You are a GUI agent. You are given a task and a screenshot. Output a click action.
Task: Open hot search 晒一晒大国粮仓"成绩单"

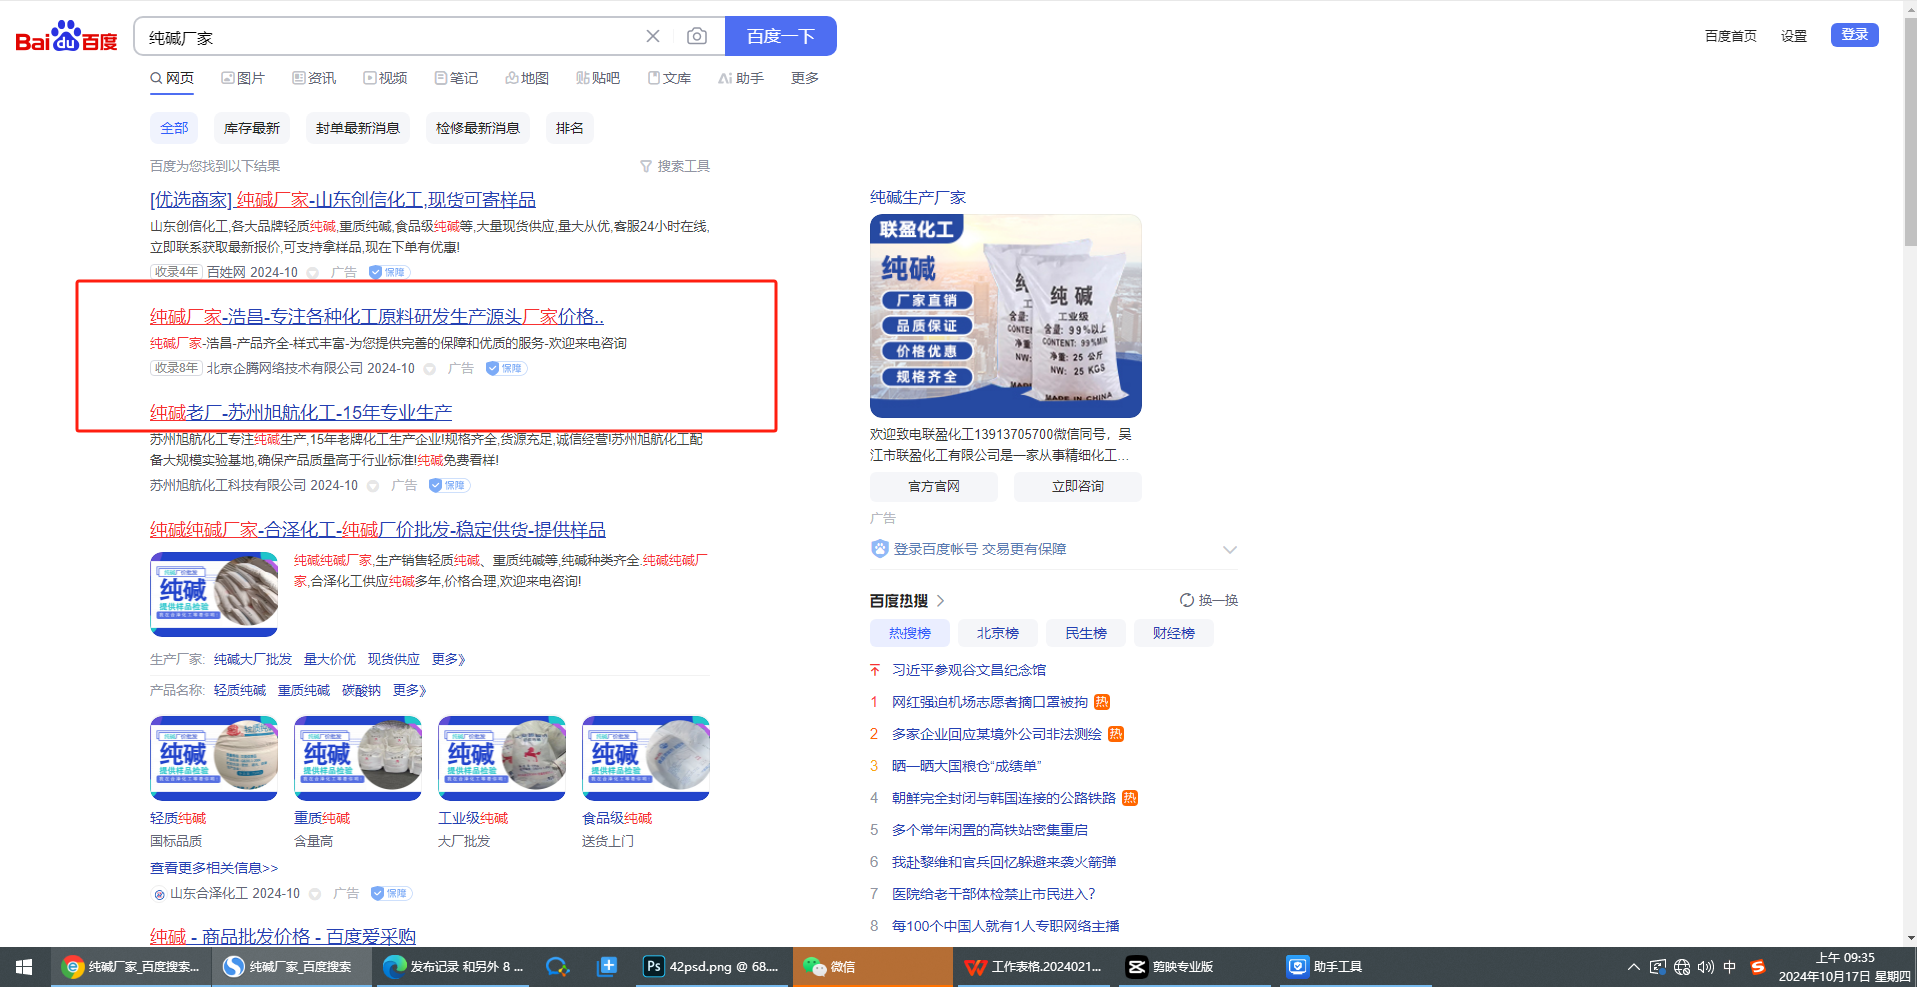click(x=967, y=766)
